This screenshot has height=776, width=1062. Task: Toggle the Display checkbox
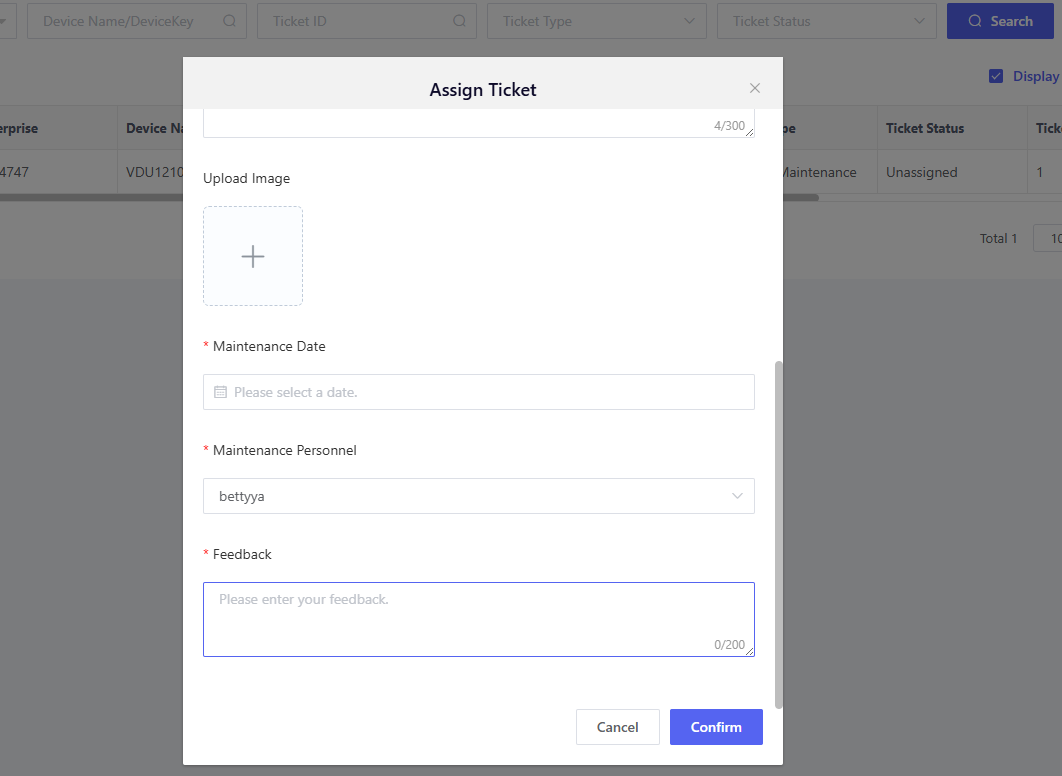pyautogui.click(x=996, y=76)
